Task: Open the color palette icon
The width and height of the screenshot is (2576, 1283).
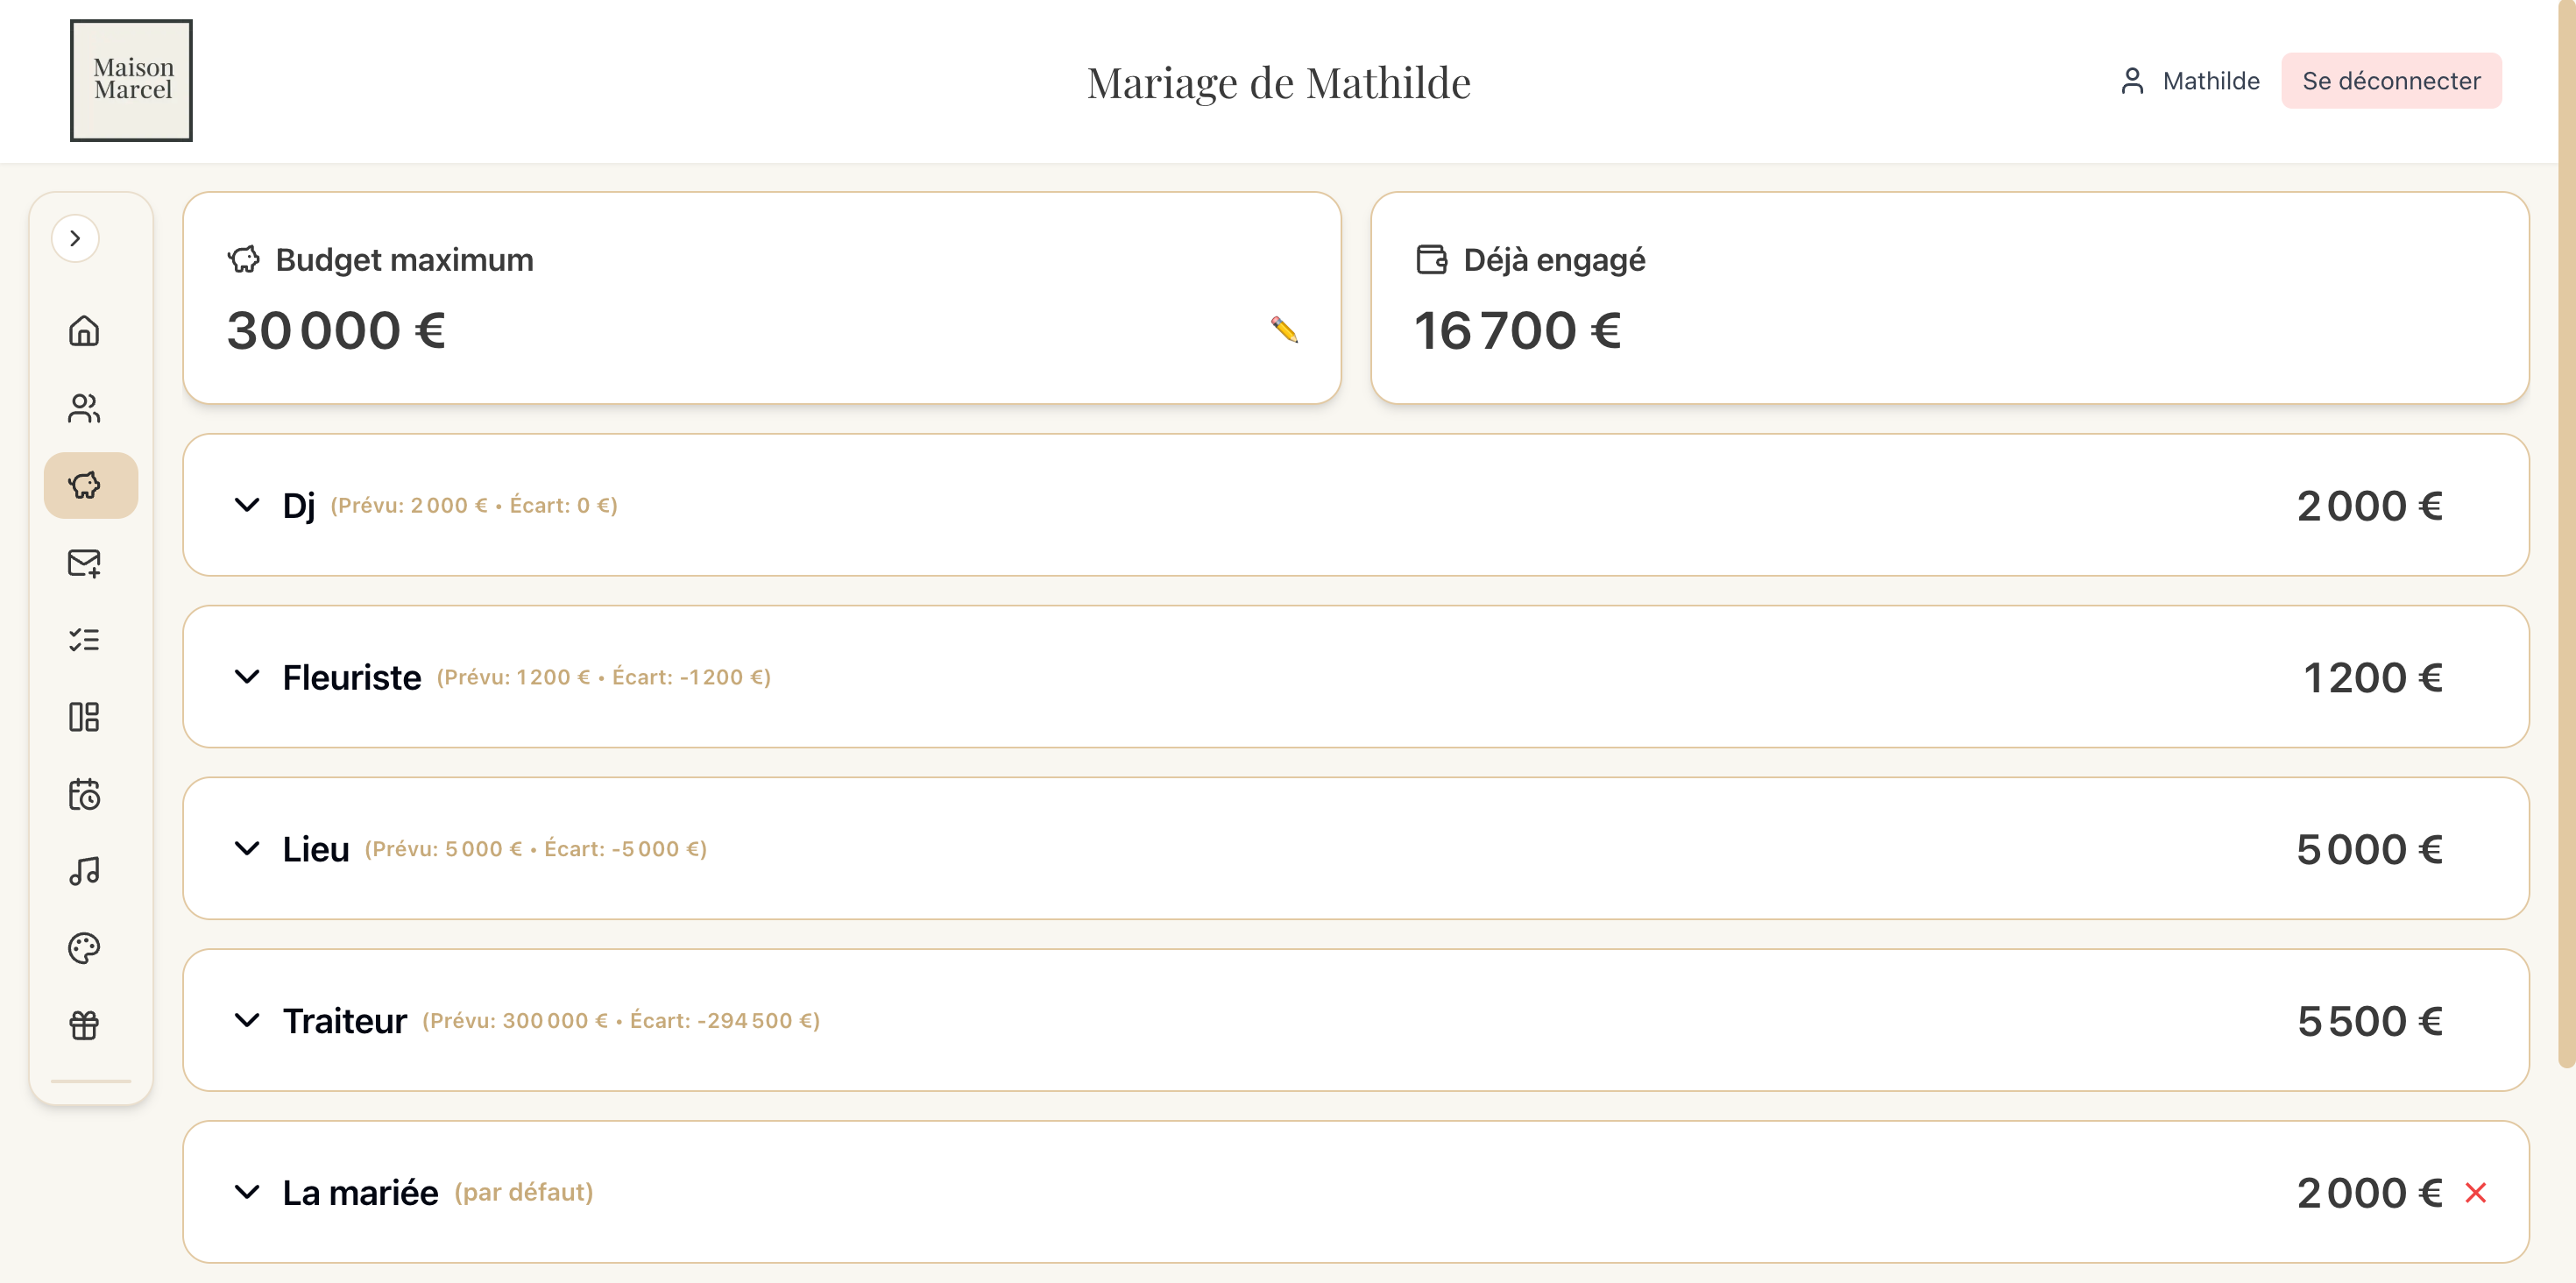Action: click(x=84, y=948)
